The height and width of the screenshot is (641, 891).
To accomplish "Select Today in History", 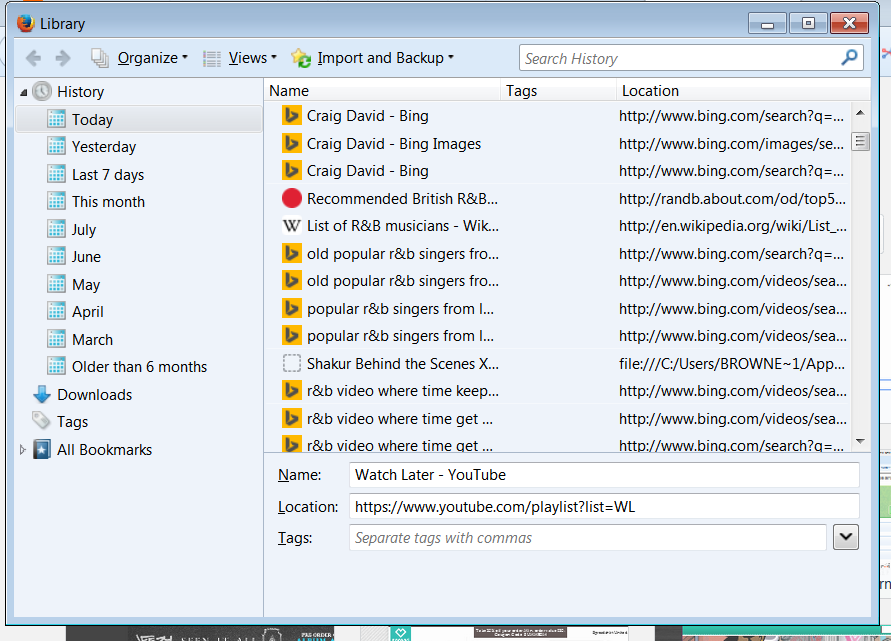I will pos(139,120).
